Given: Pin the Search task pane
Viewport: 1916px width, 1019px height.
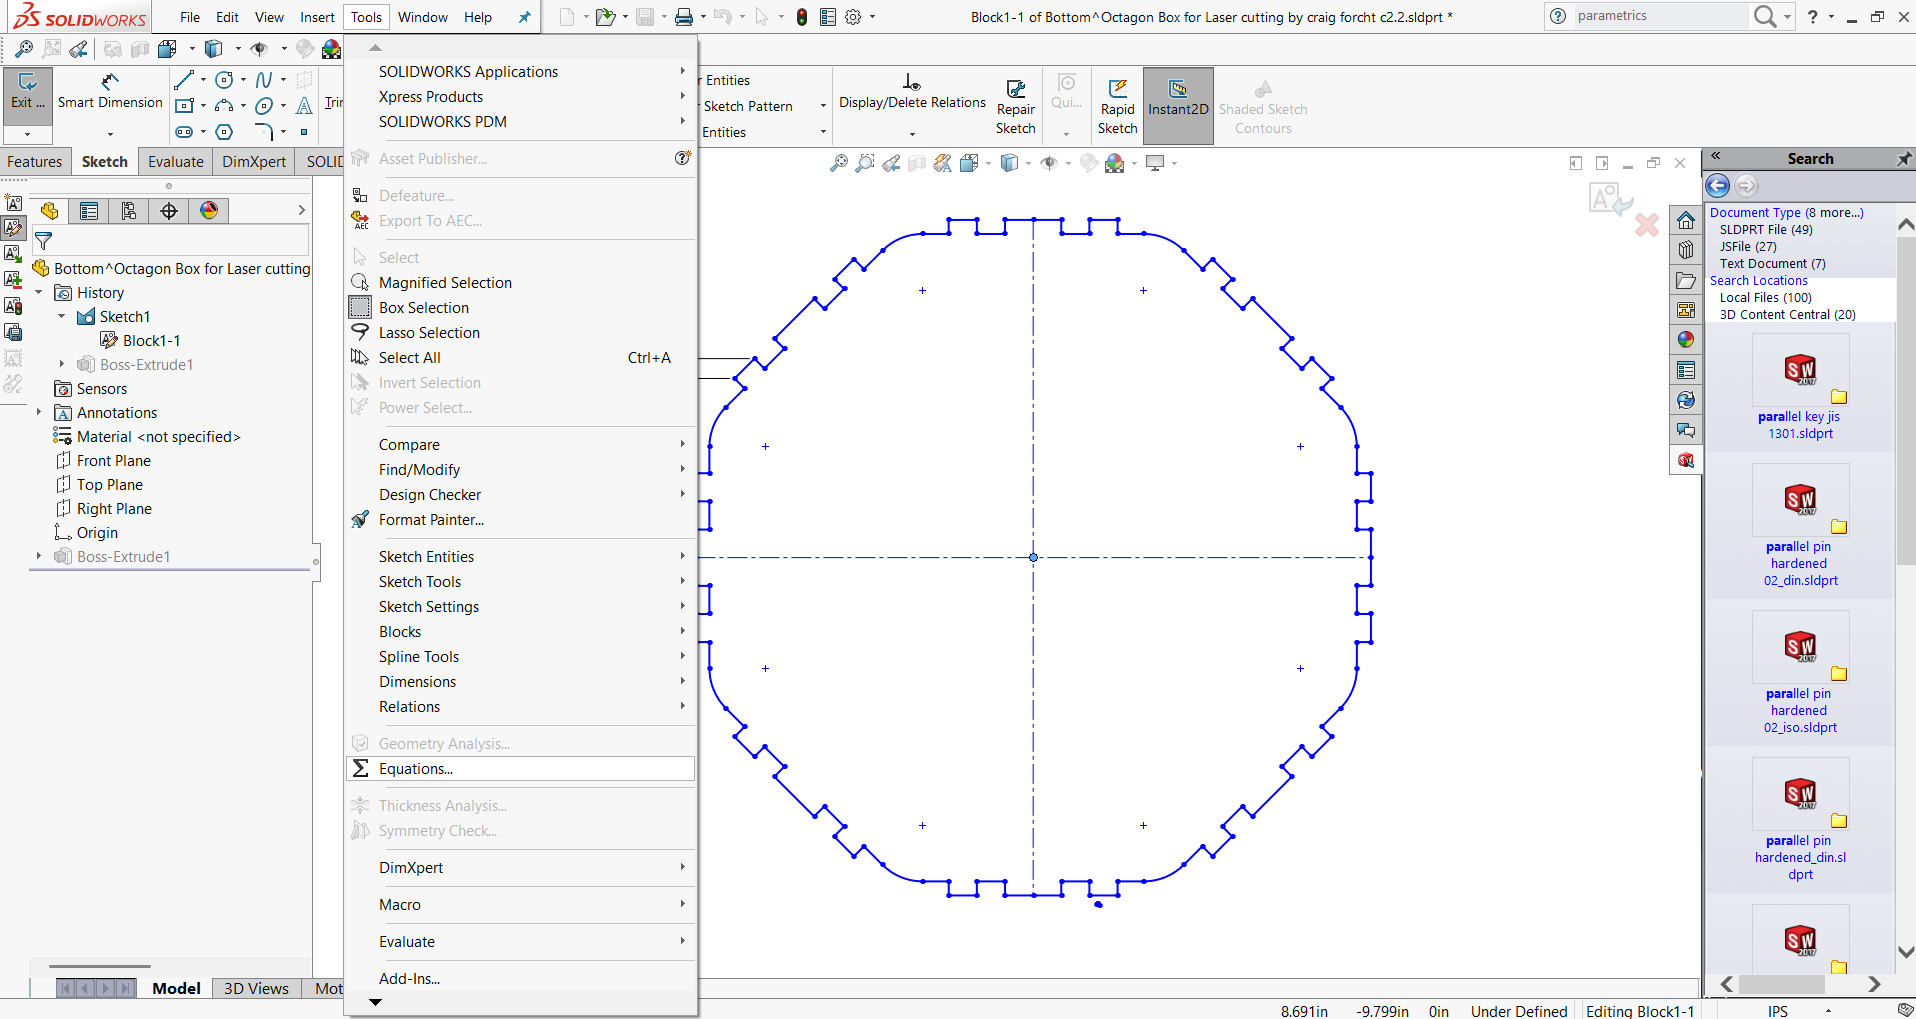Looking at the screenshot, I should tap(1904, 158).
